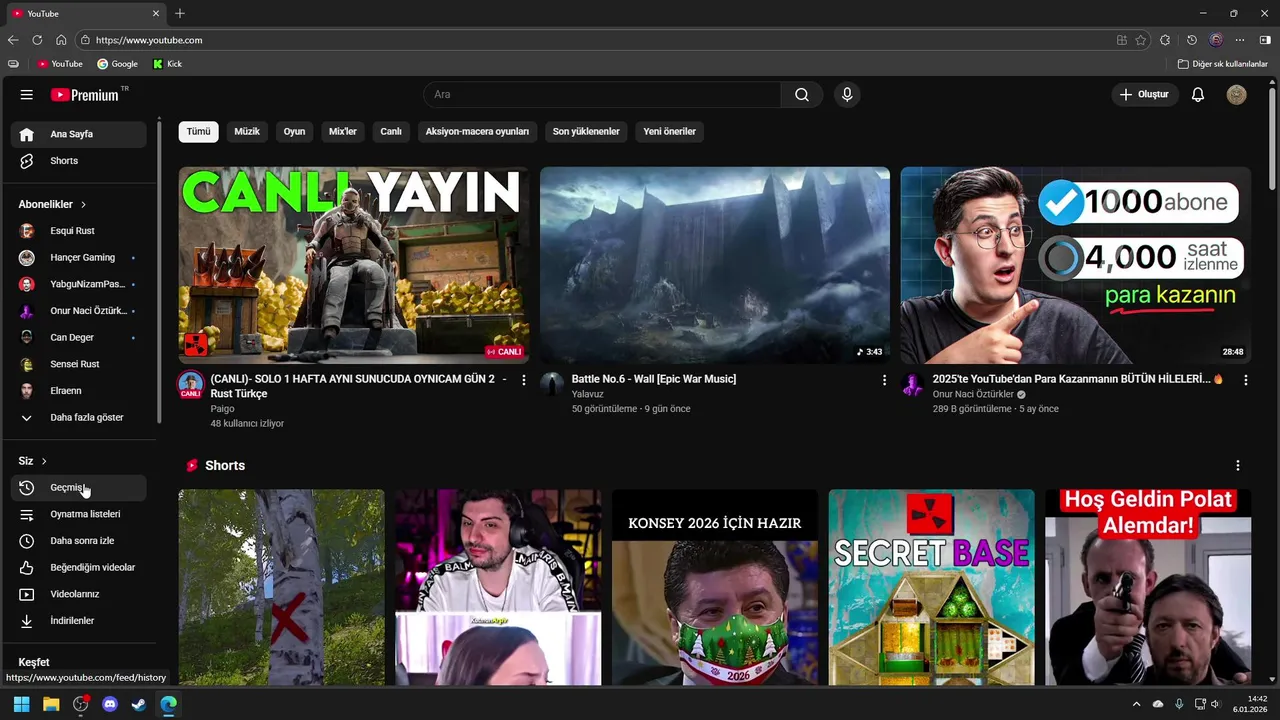This screenshot has height=720, width=1280.
Task: Click the browser address bar
Action: [x=600, y=40]
